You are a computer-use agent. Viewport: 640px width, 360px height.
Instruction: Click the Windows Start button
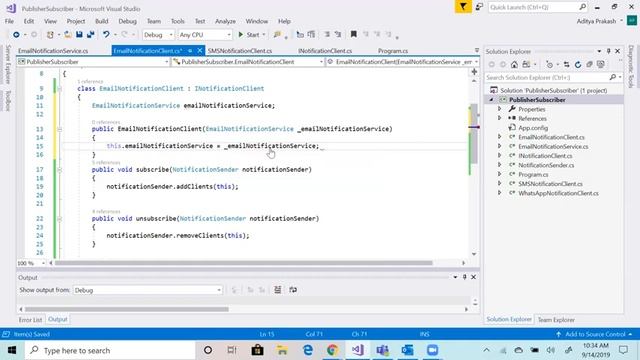12,350
